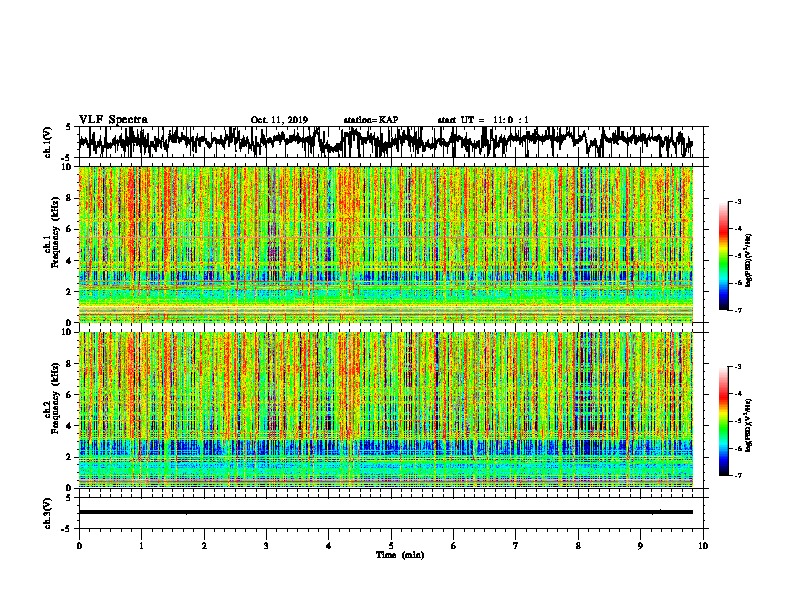Click the "-3" label on ch.1 colorbar

[x=737, y=201]
